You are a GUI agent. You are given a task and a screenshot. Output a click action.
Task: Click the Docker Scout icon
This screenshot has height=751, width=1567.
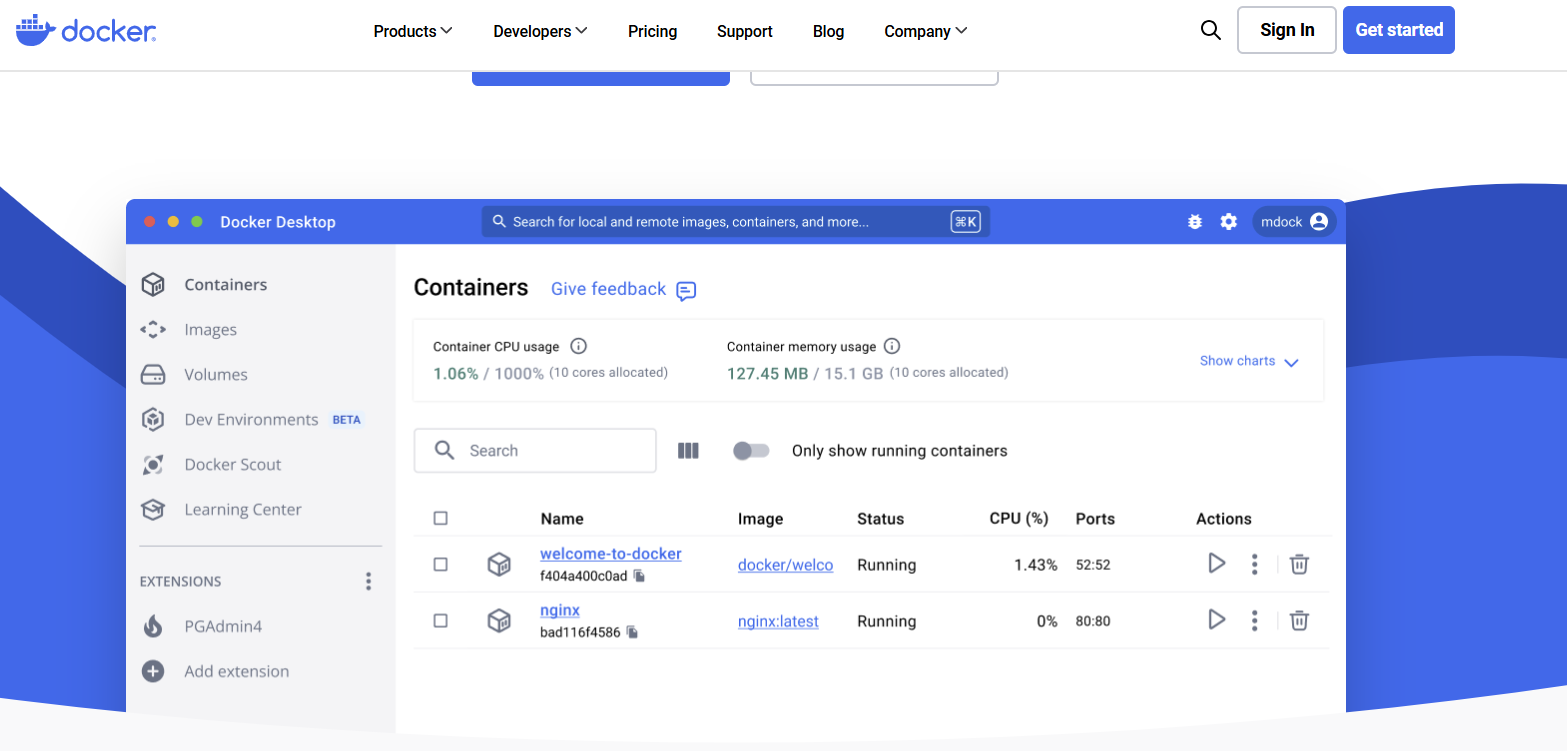pos(153,465)
